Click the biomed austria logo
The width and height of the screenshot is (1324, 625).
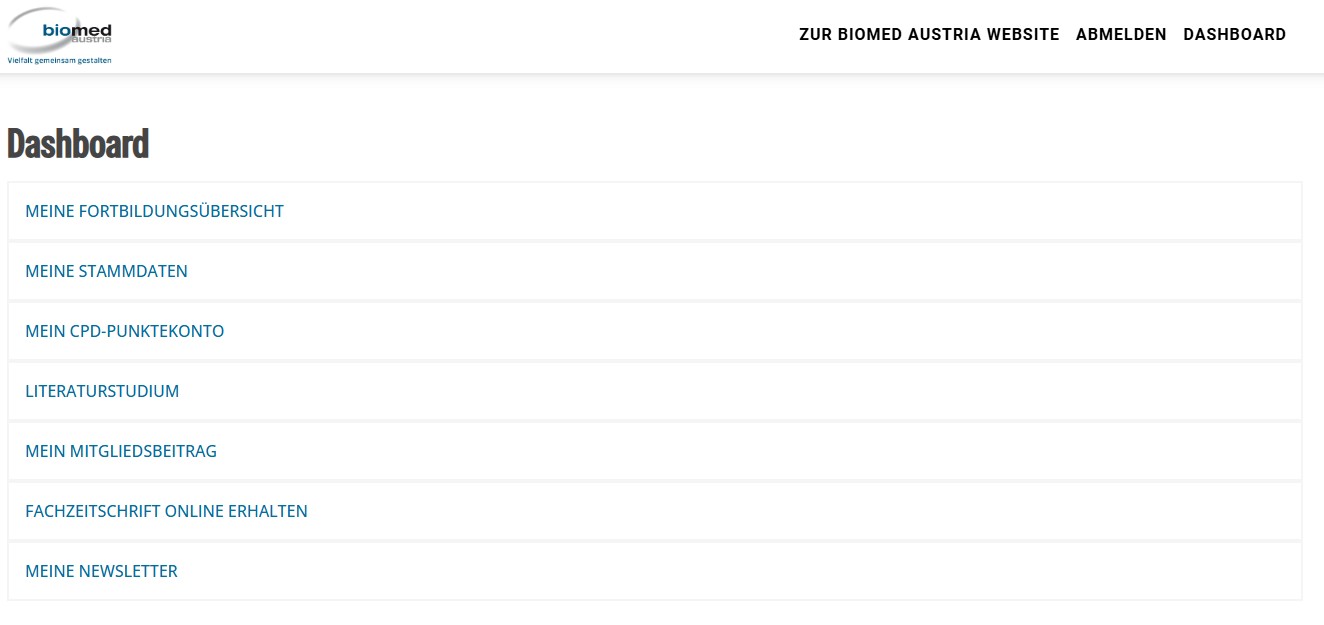[60, 30]
